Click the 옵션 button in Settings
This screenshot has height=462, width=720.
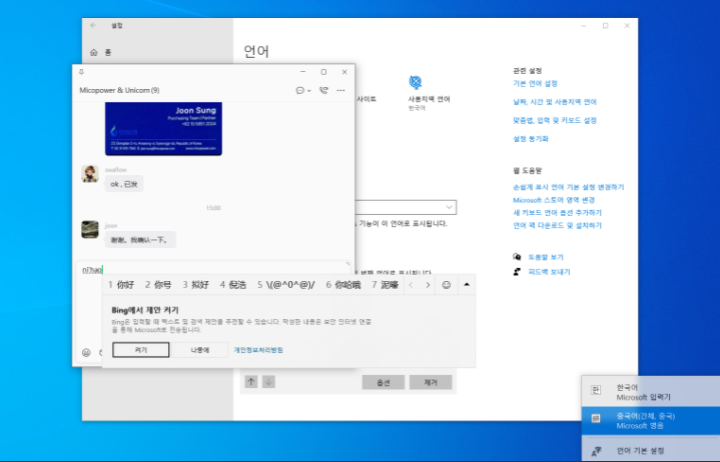click(x=383, y=383)
